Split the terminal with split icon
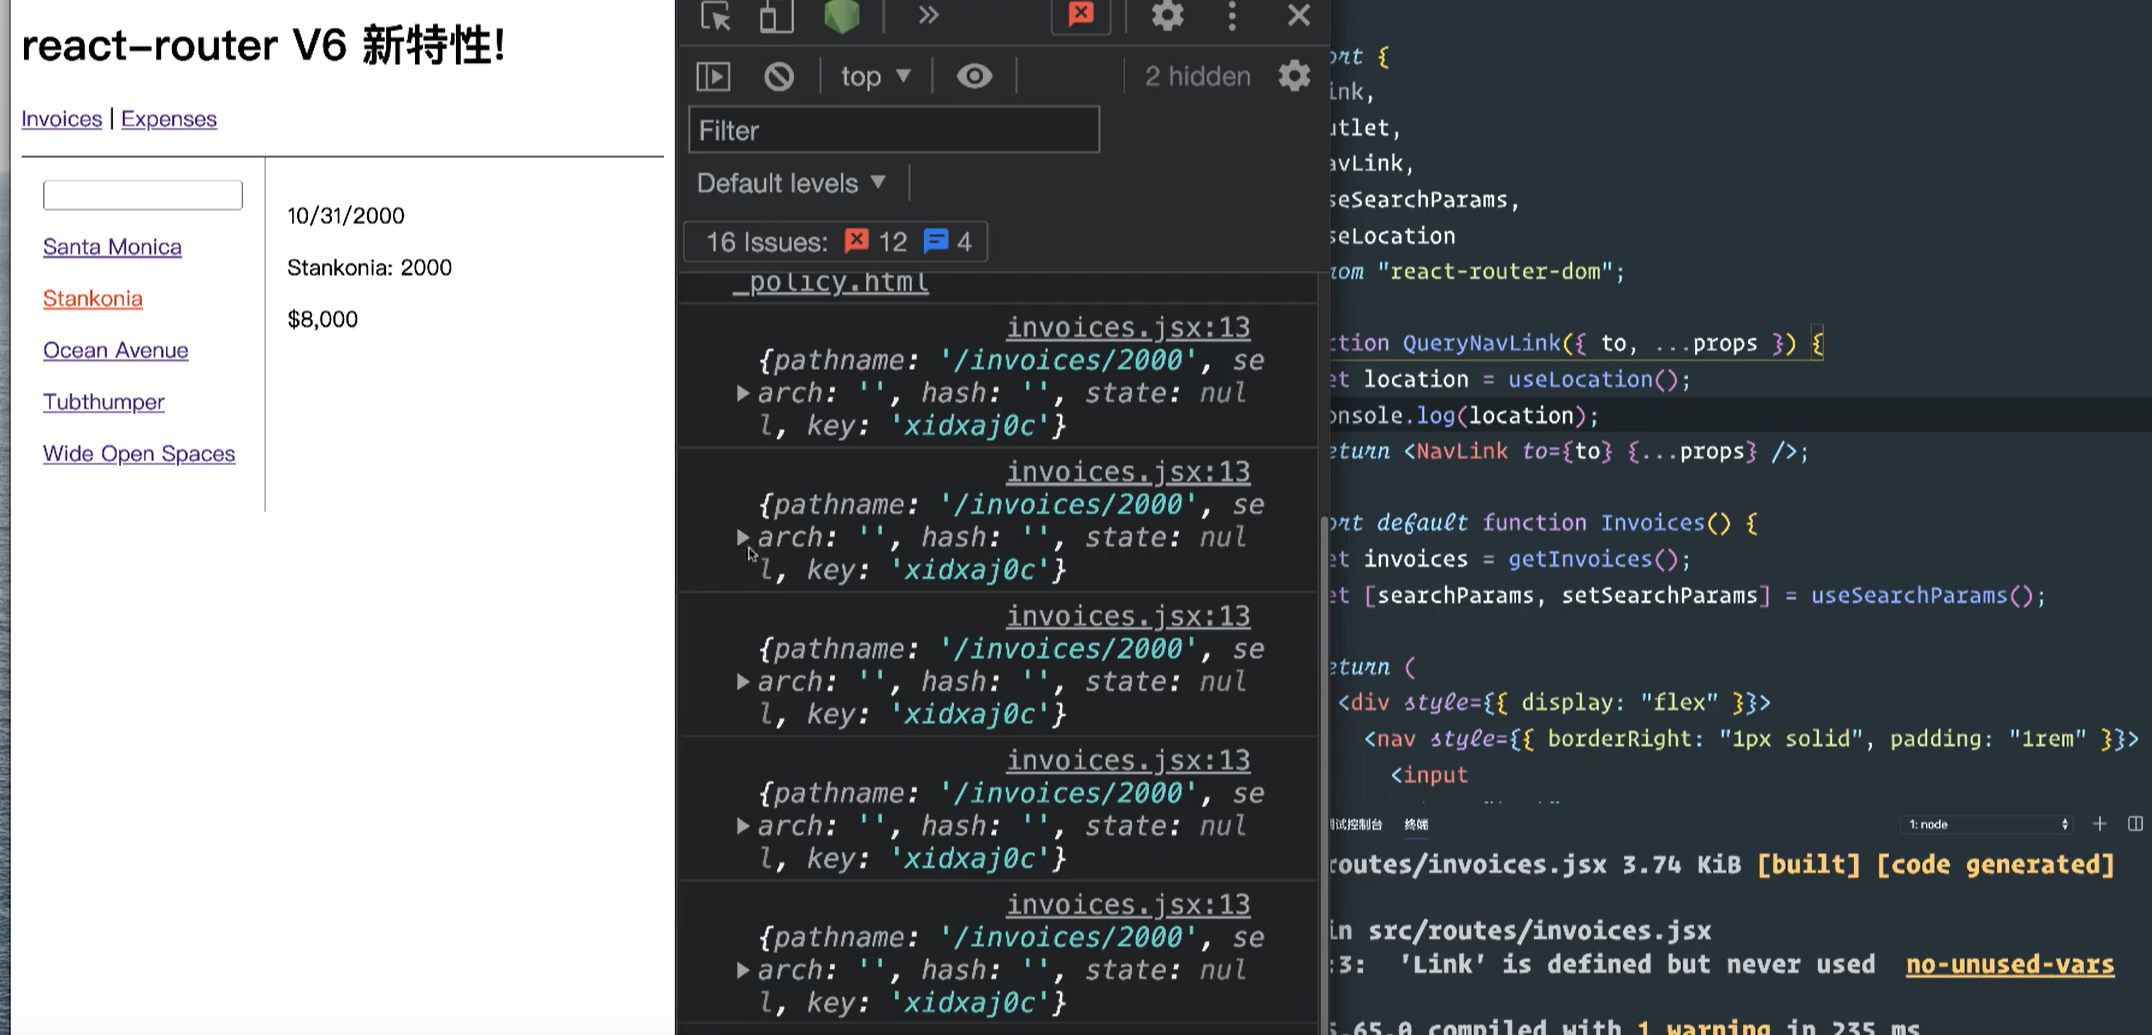Viewport: 2152px width, 1035px height. point(2135,824)
